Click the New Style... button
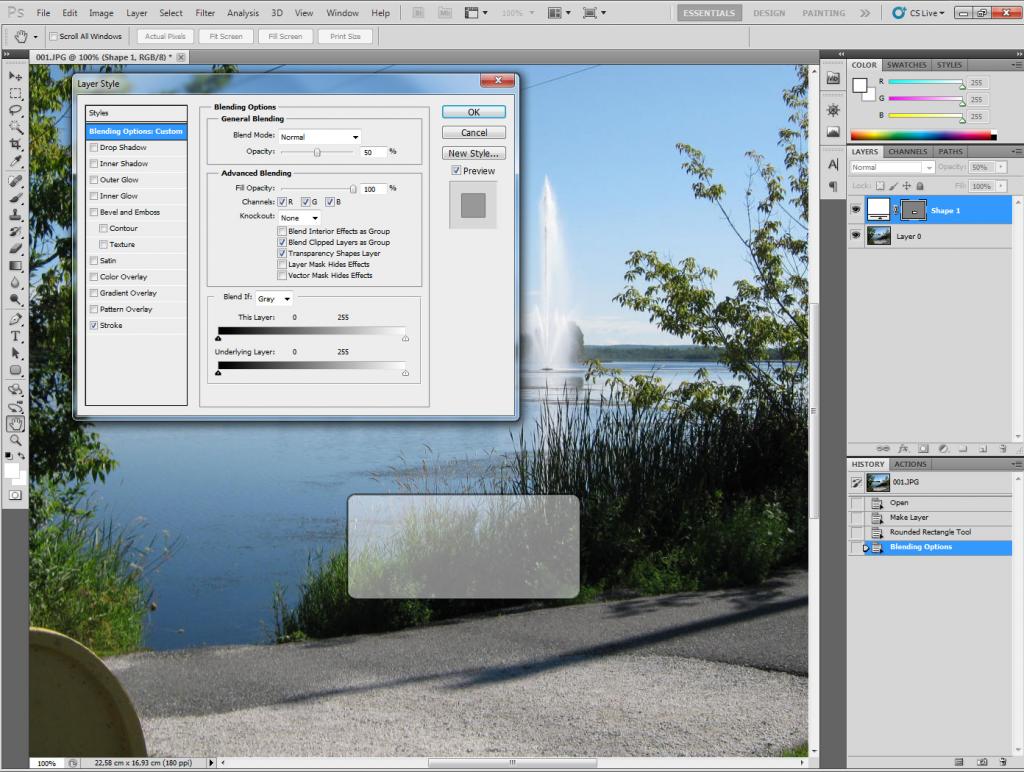The image size is (1024, 772). (473, 153)
